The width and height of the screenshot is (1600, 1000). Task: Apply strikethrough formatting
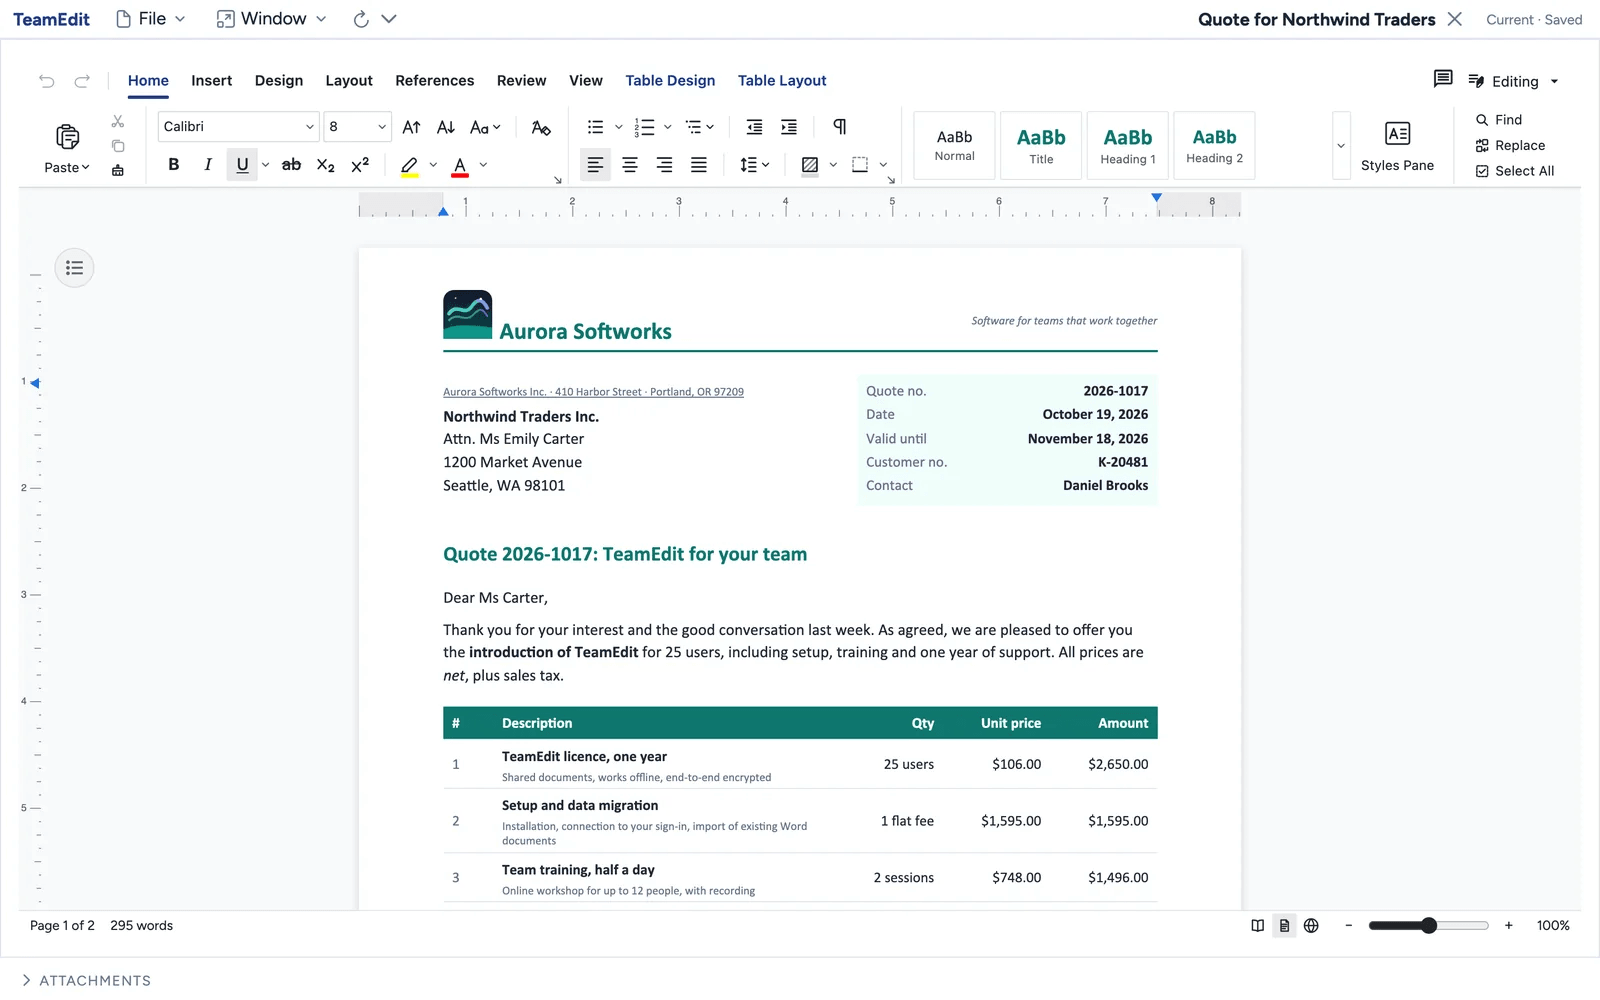click(291, 165)
